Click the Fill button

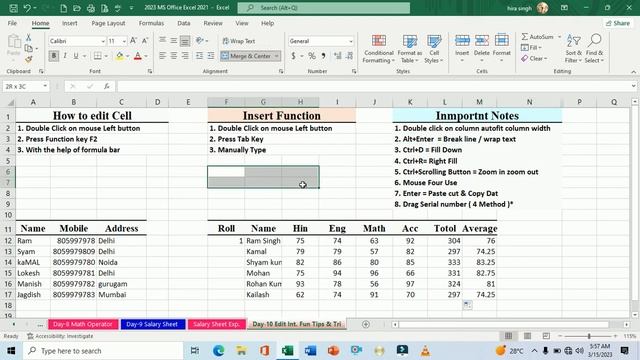[532, 47]
